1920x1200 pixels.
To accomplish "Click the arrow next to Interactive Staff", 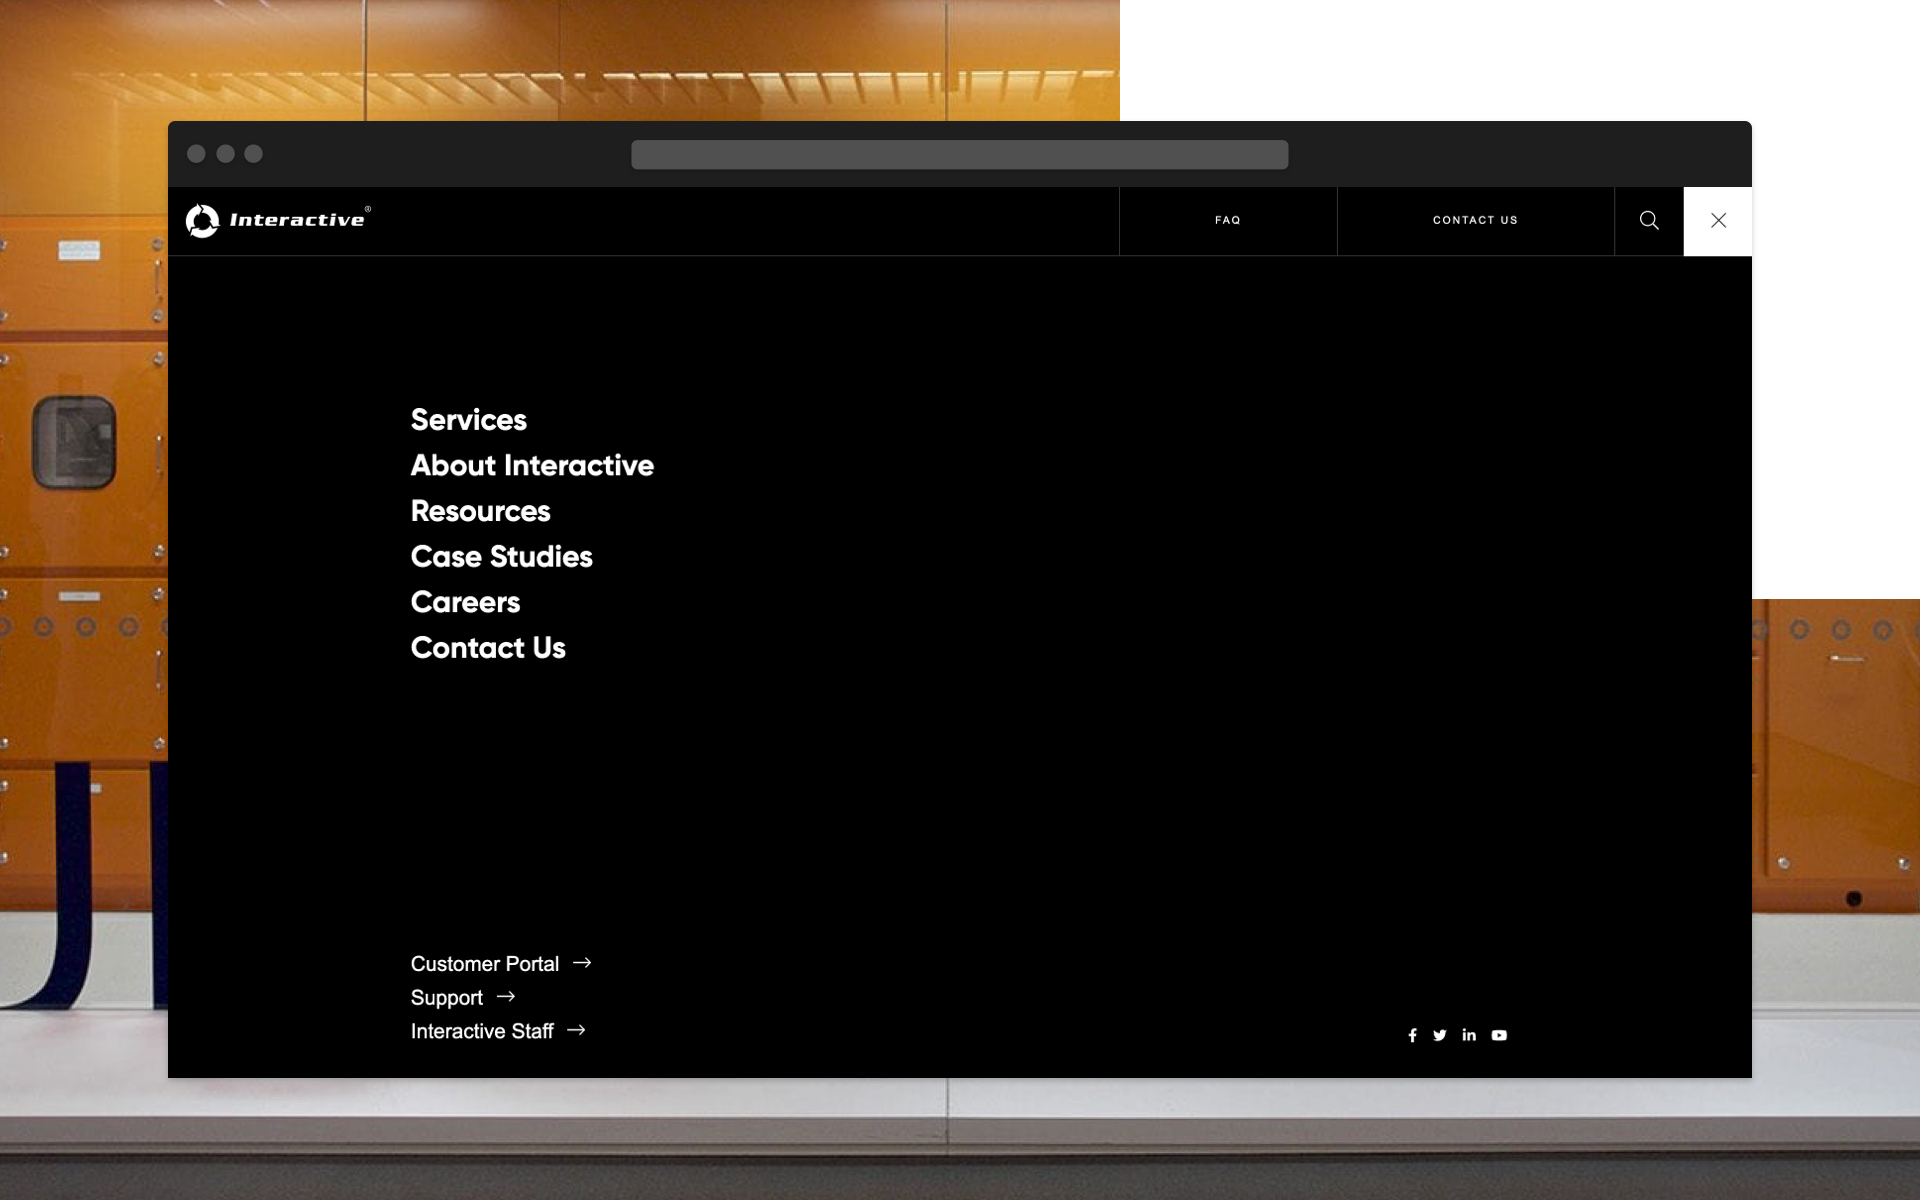I will coord(576,1030).
